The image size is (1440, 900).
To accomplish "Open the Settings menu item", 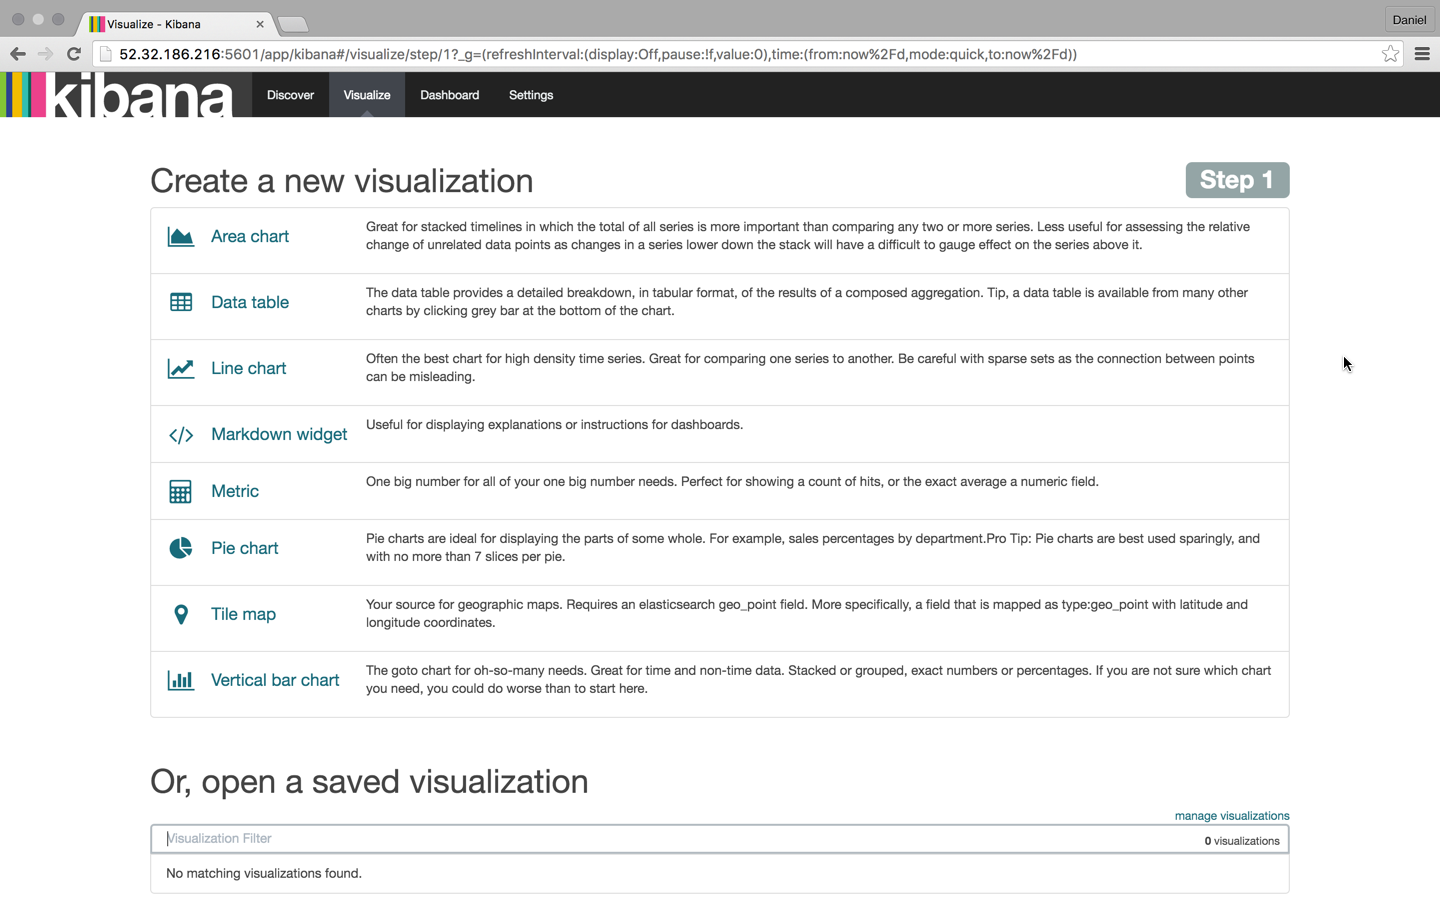I will [530, 94].
